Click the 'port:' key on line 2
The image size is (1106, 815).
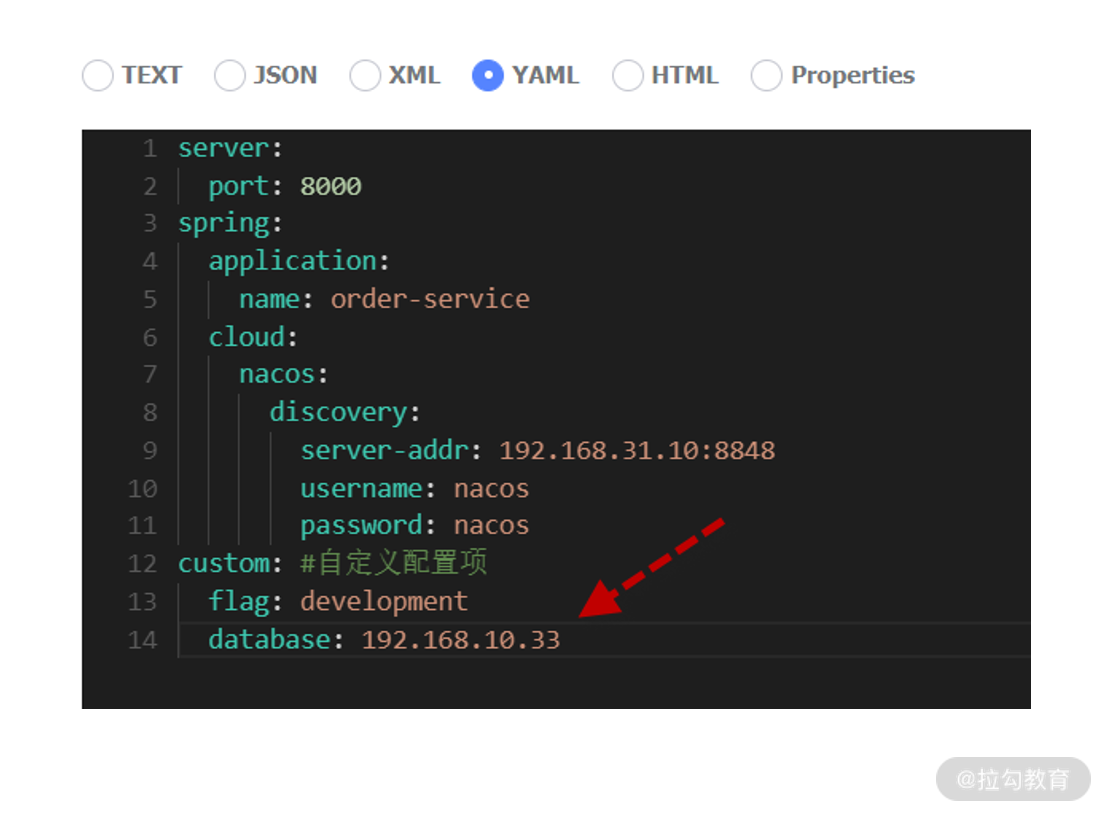point(245,187)
